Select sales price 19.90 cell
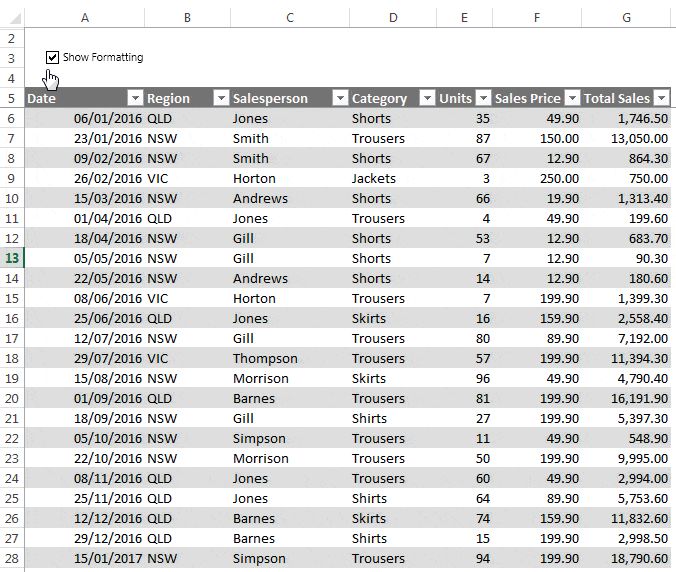The image size is (676, 572). tap(537, 198)
